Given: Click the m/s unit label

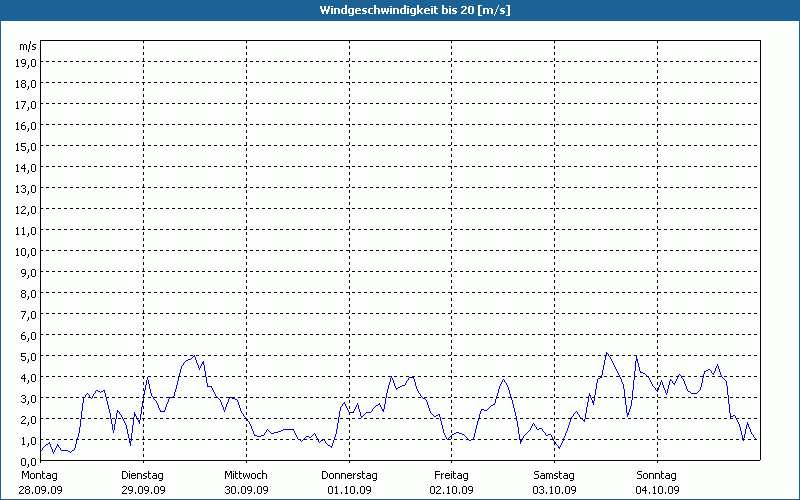Looking at the screenshot, I should (28, 47).
